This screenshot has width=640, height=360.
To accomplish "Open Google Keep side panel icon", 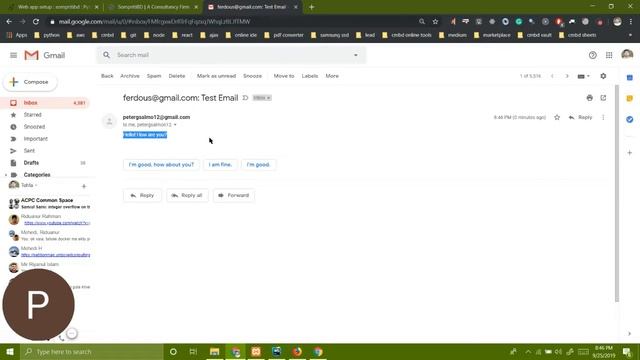I will tap(629, 98).
